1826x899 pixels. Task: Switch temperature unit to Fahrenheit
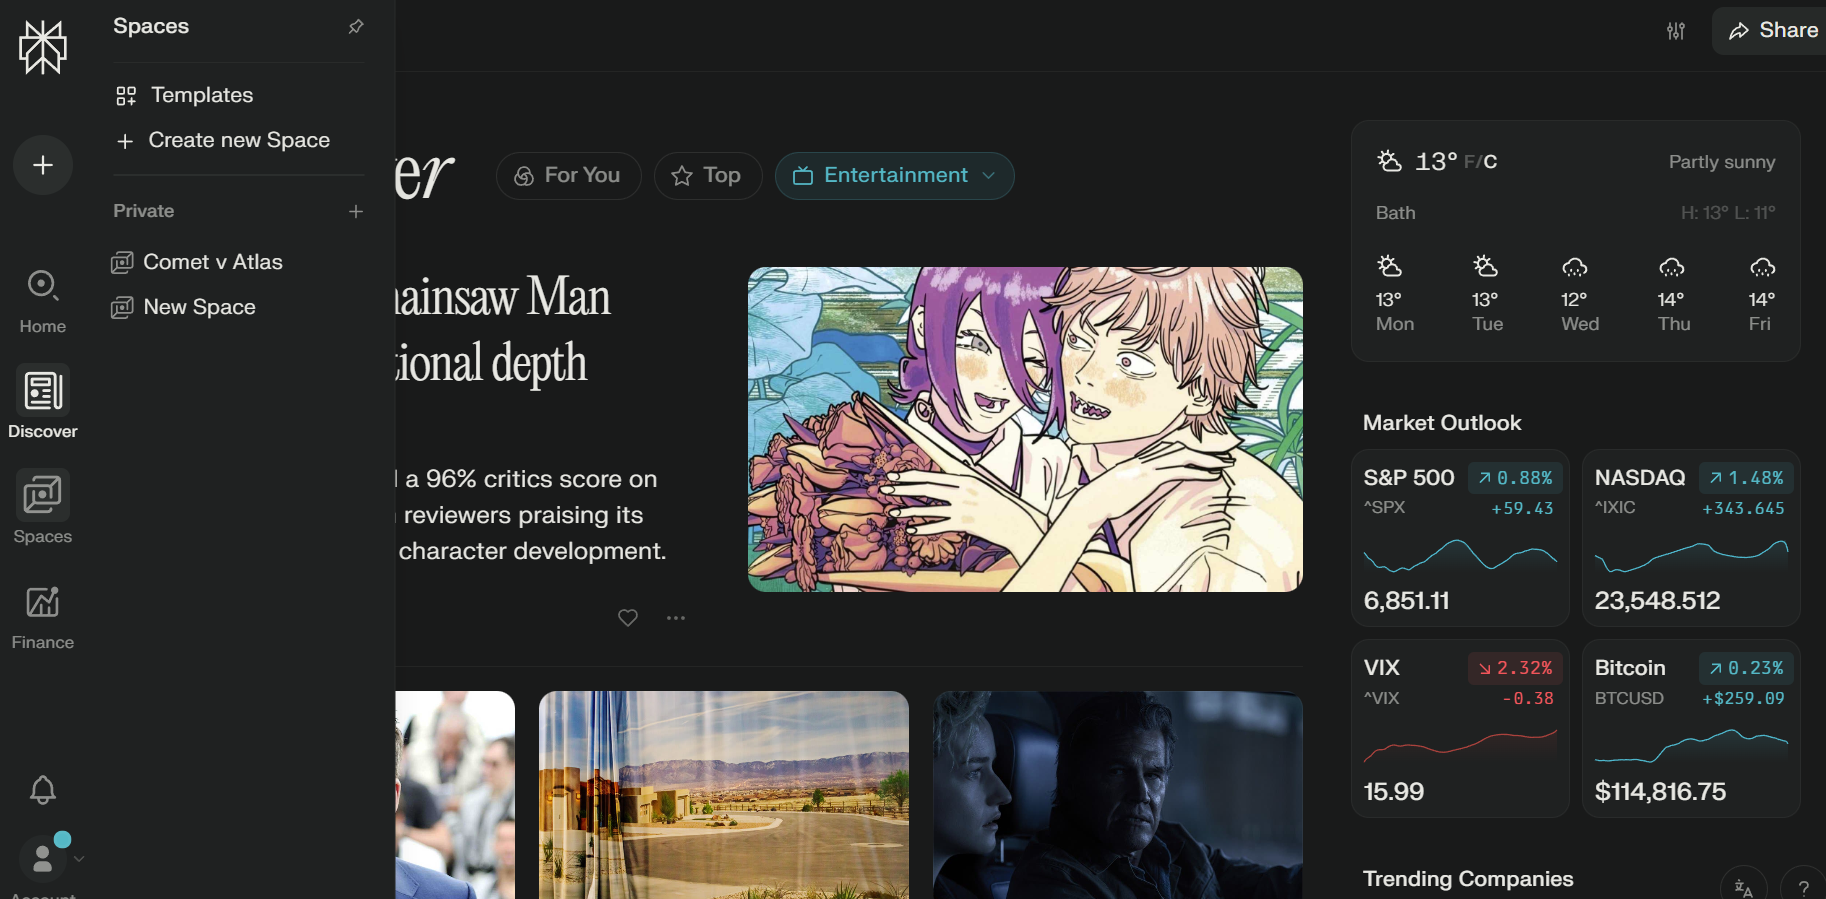click(1470, 162)
